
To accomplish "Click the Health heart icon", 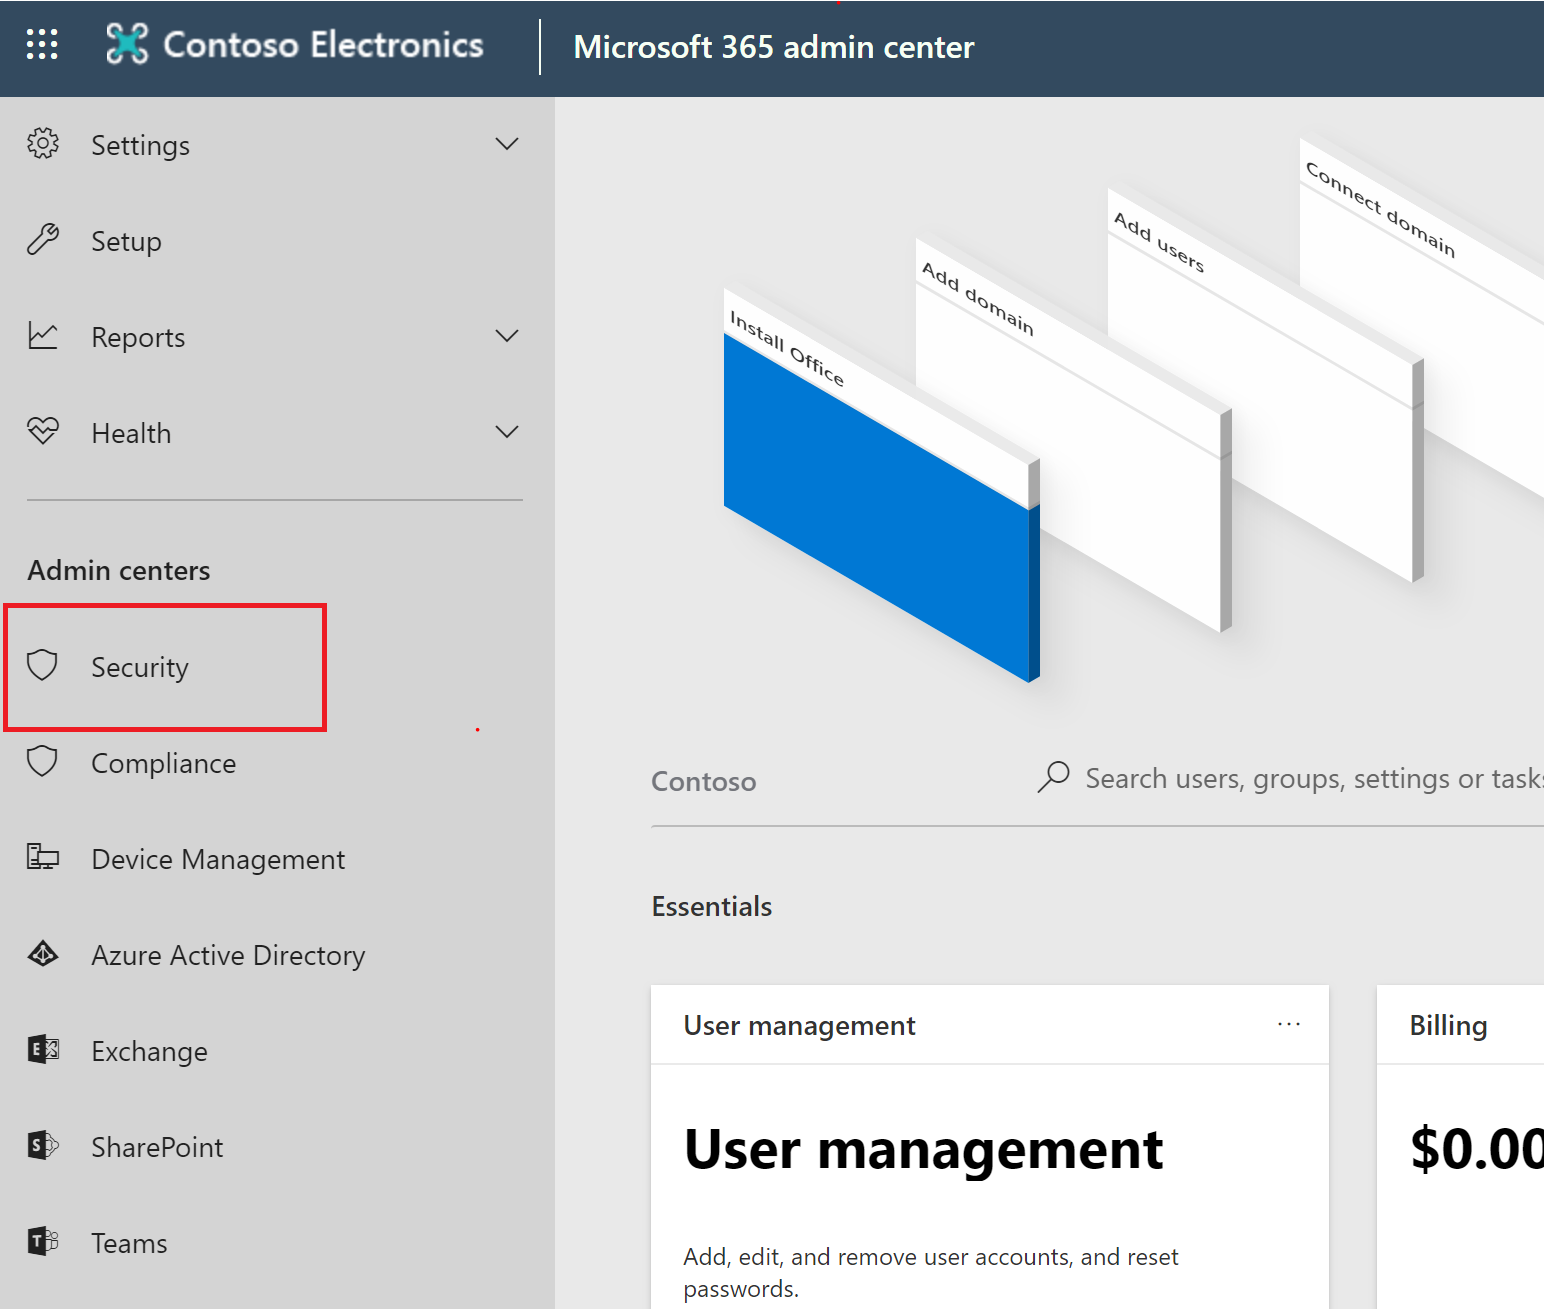I will 43,432.
